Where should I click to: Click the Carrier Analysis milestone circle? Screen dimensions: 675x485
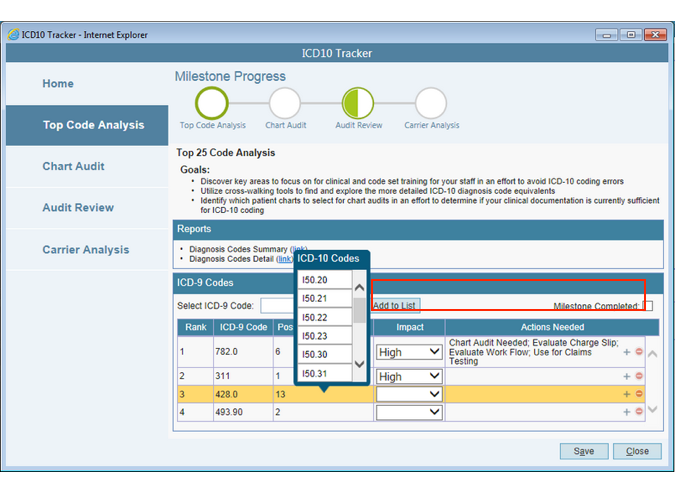[x=431, y=103]
